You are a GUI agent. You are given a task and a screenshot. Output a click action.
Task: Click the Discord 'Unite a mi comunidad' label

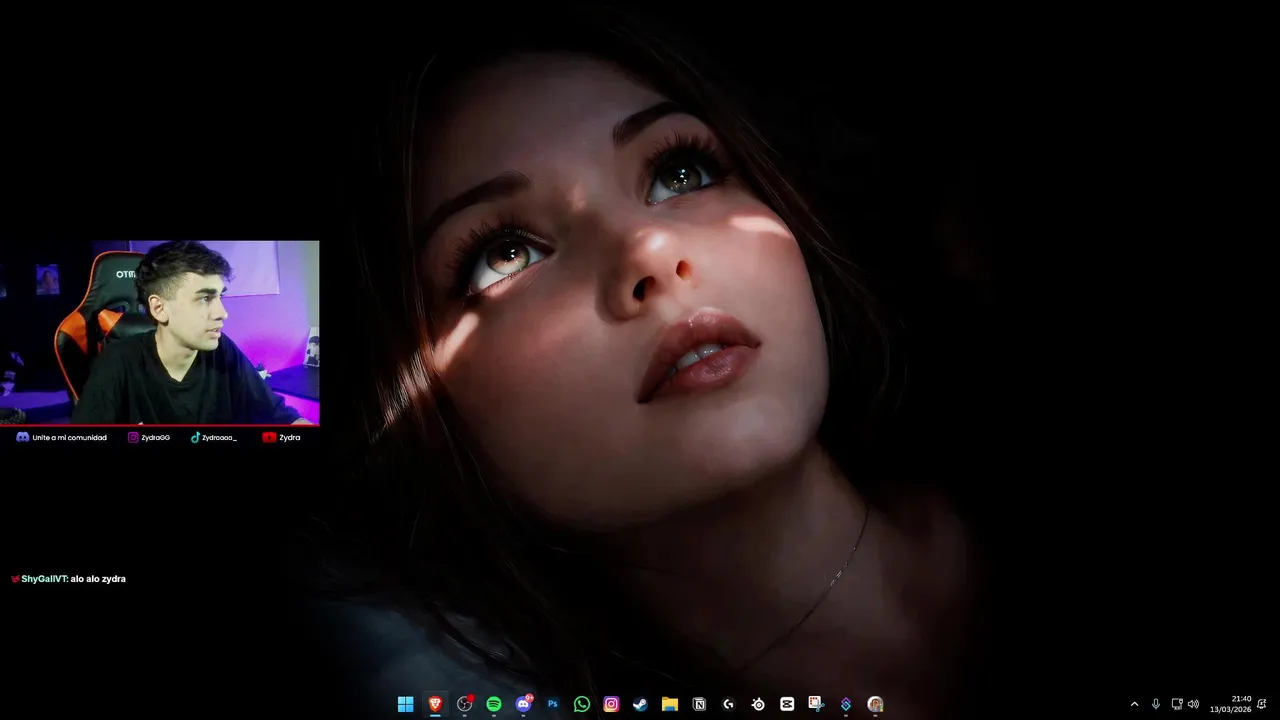pos(69,437)
